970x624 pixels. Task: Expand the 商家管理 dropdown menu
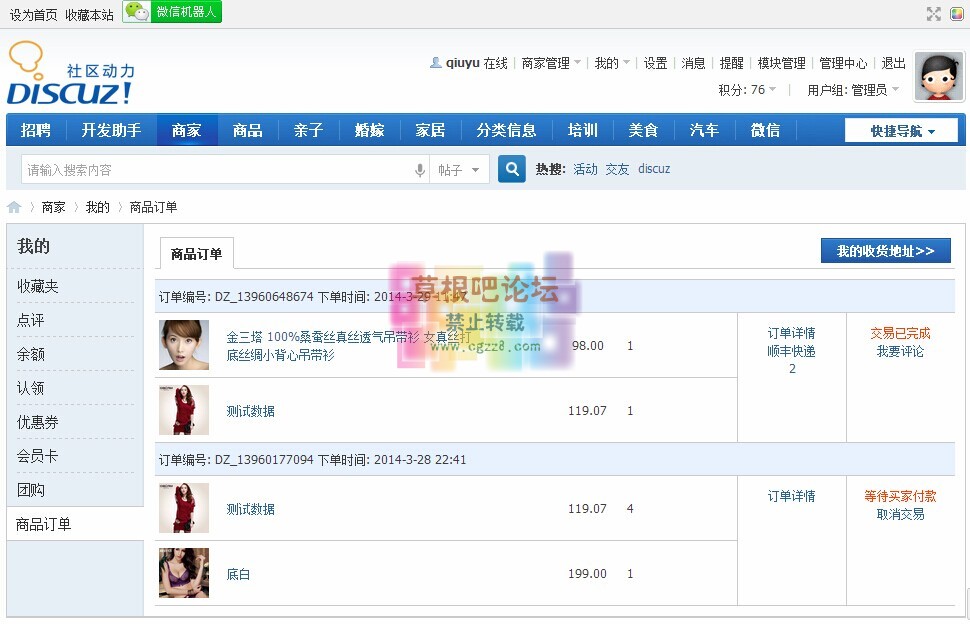[x=551, y=63]
